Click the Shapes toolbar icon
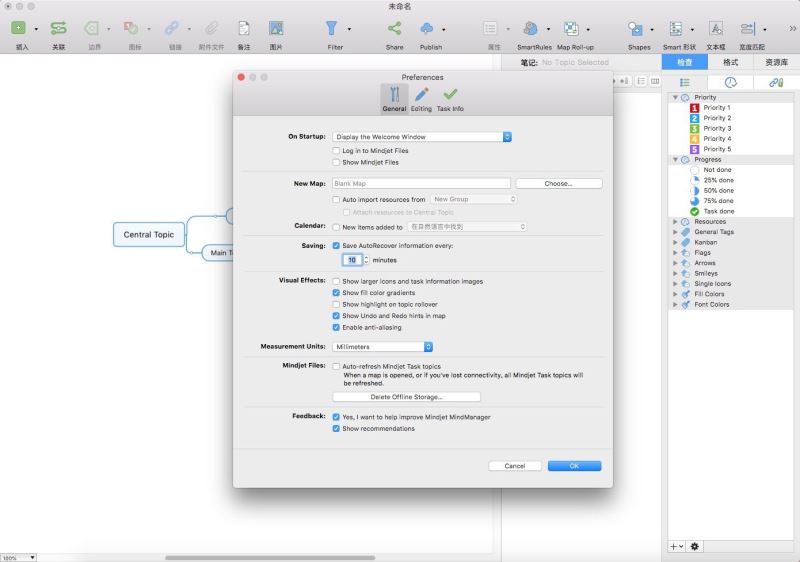This screenshot has width=800, height=562. (635, 29)
